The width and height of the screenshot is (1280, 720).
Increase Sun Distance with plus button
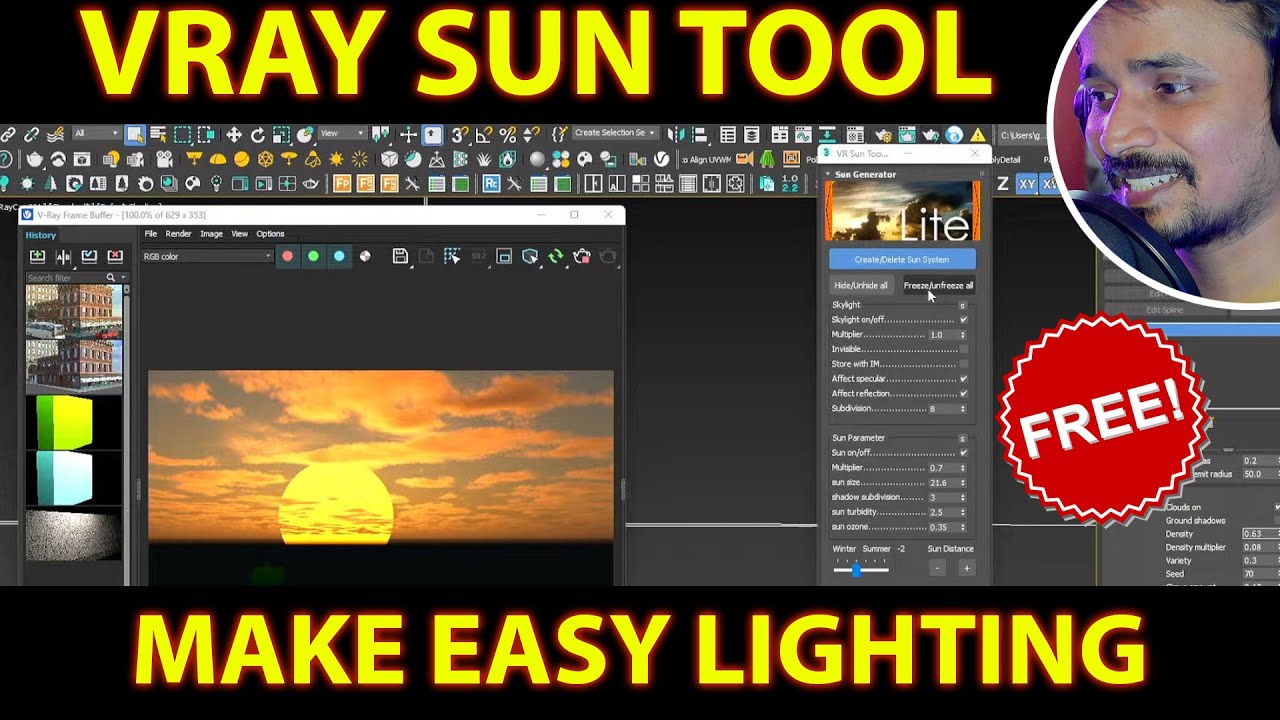click(x=966, y=568)
